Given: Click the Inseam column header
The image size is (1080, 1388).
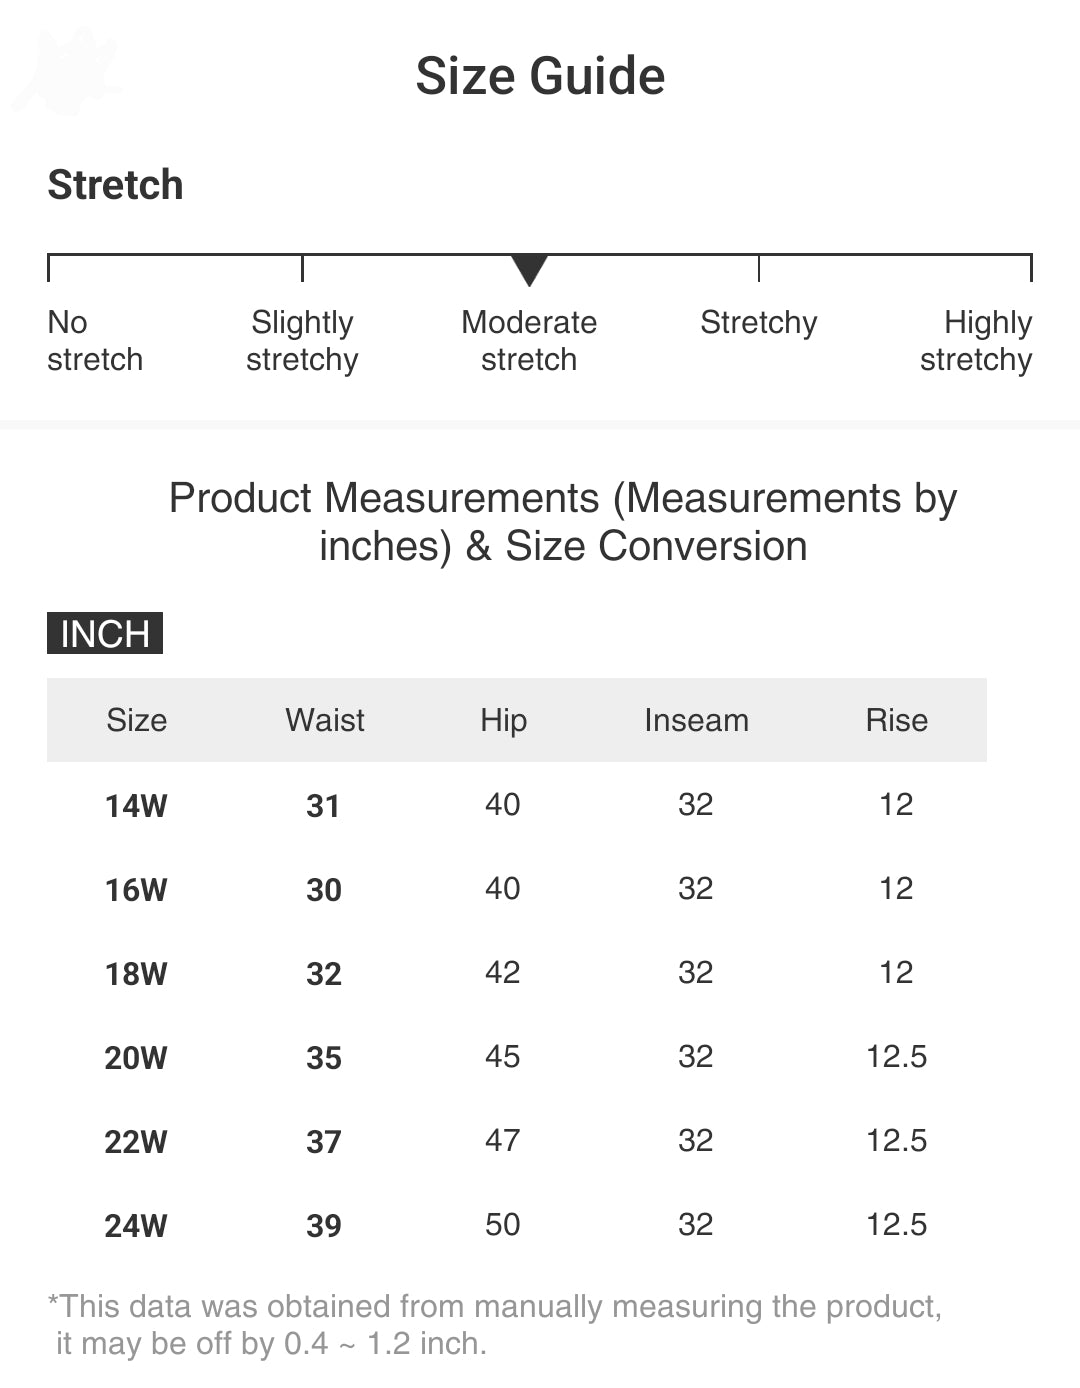Looking at the screenshot, I should click(696, 720).
